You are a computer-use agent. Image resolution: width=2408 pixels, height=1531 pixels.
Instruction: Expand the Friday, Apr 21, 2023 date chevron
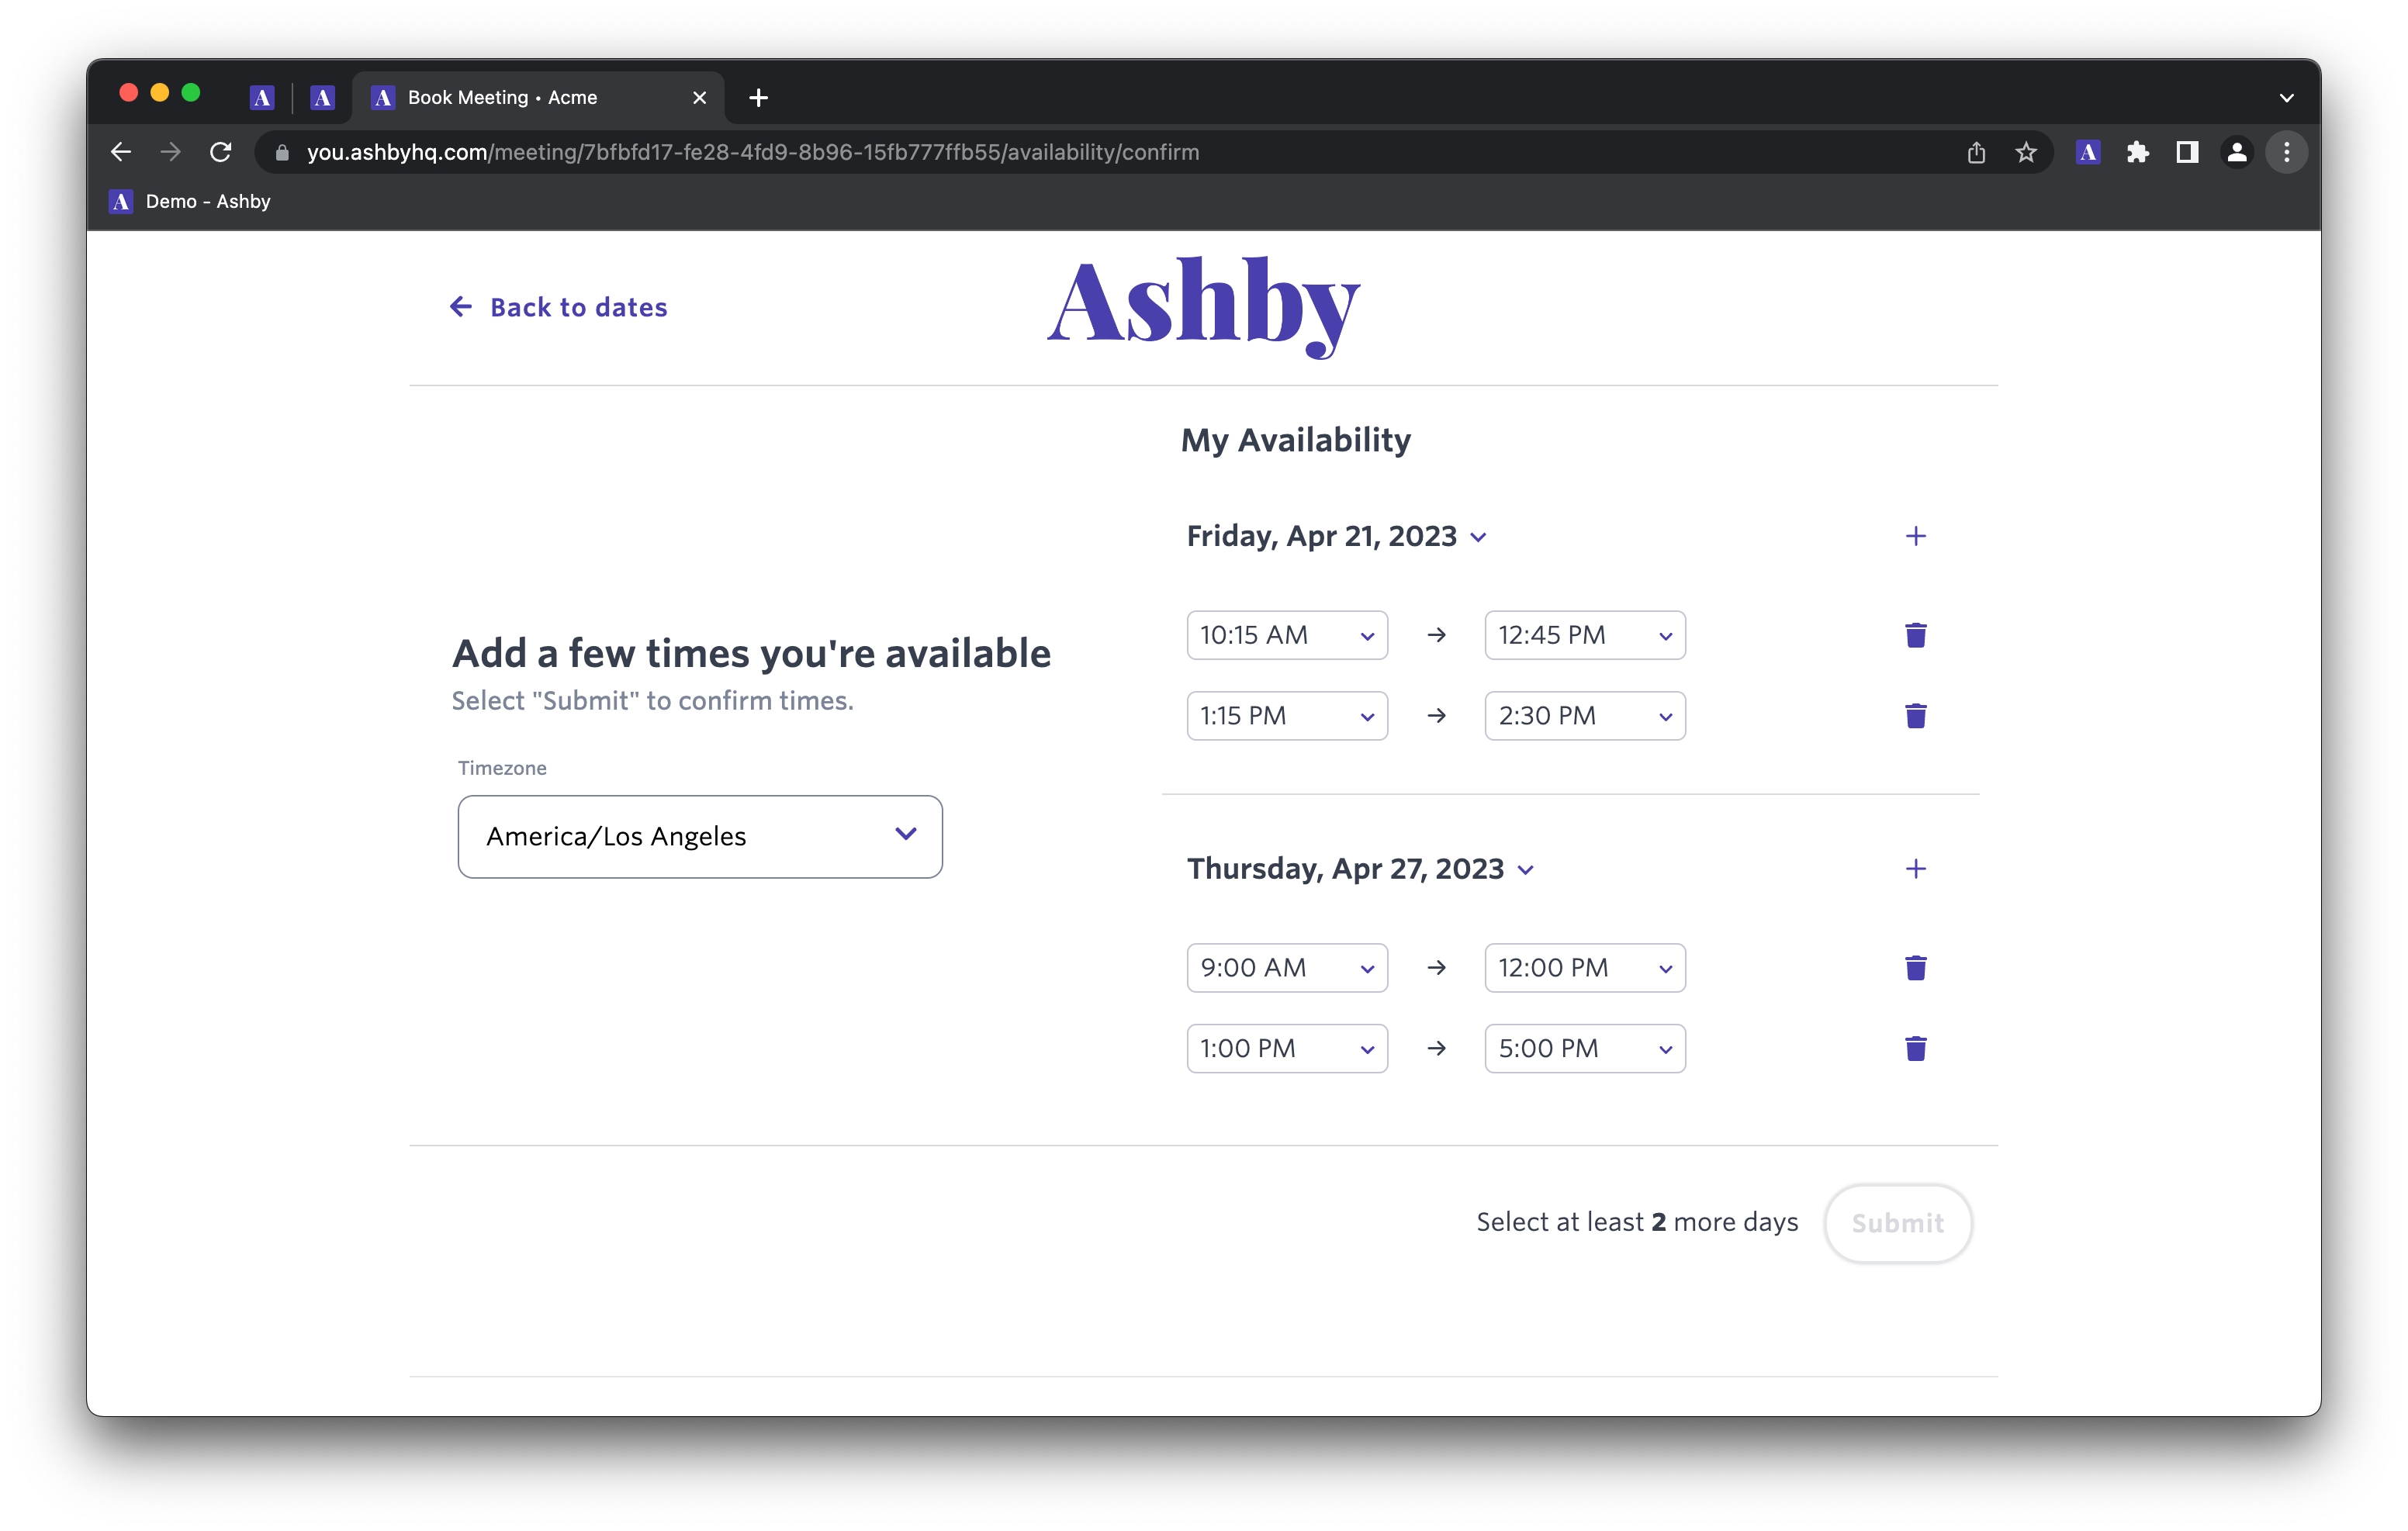1478,538
